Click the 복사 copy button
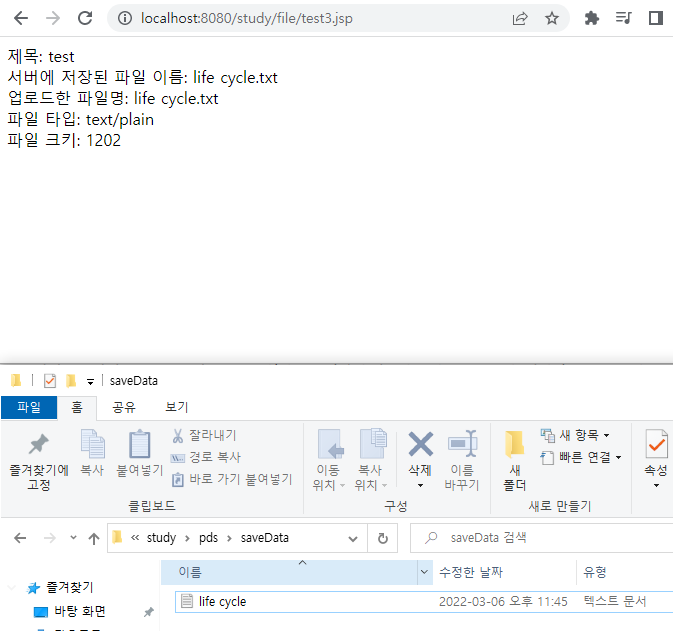Viewport: 673px width, 631px height. click(x=92, y=453)
